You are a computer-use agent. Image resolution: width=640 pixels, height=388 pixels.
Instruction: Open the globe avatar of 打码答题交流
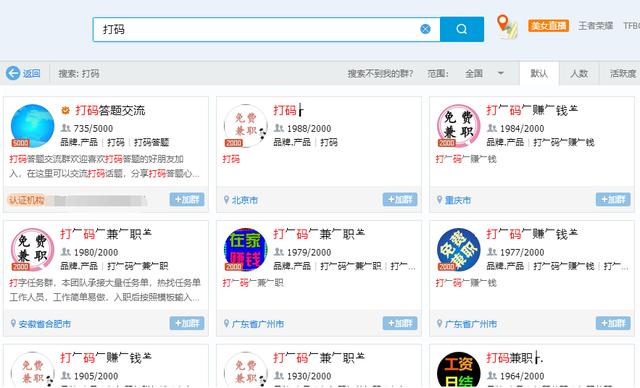coord(32,126)
